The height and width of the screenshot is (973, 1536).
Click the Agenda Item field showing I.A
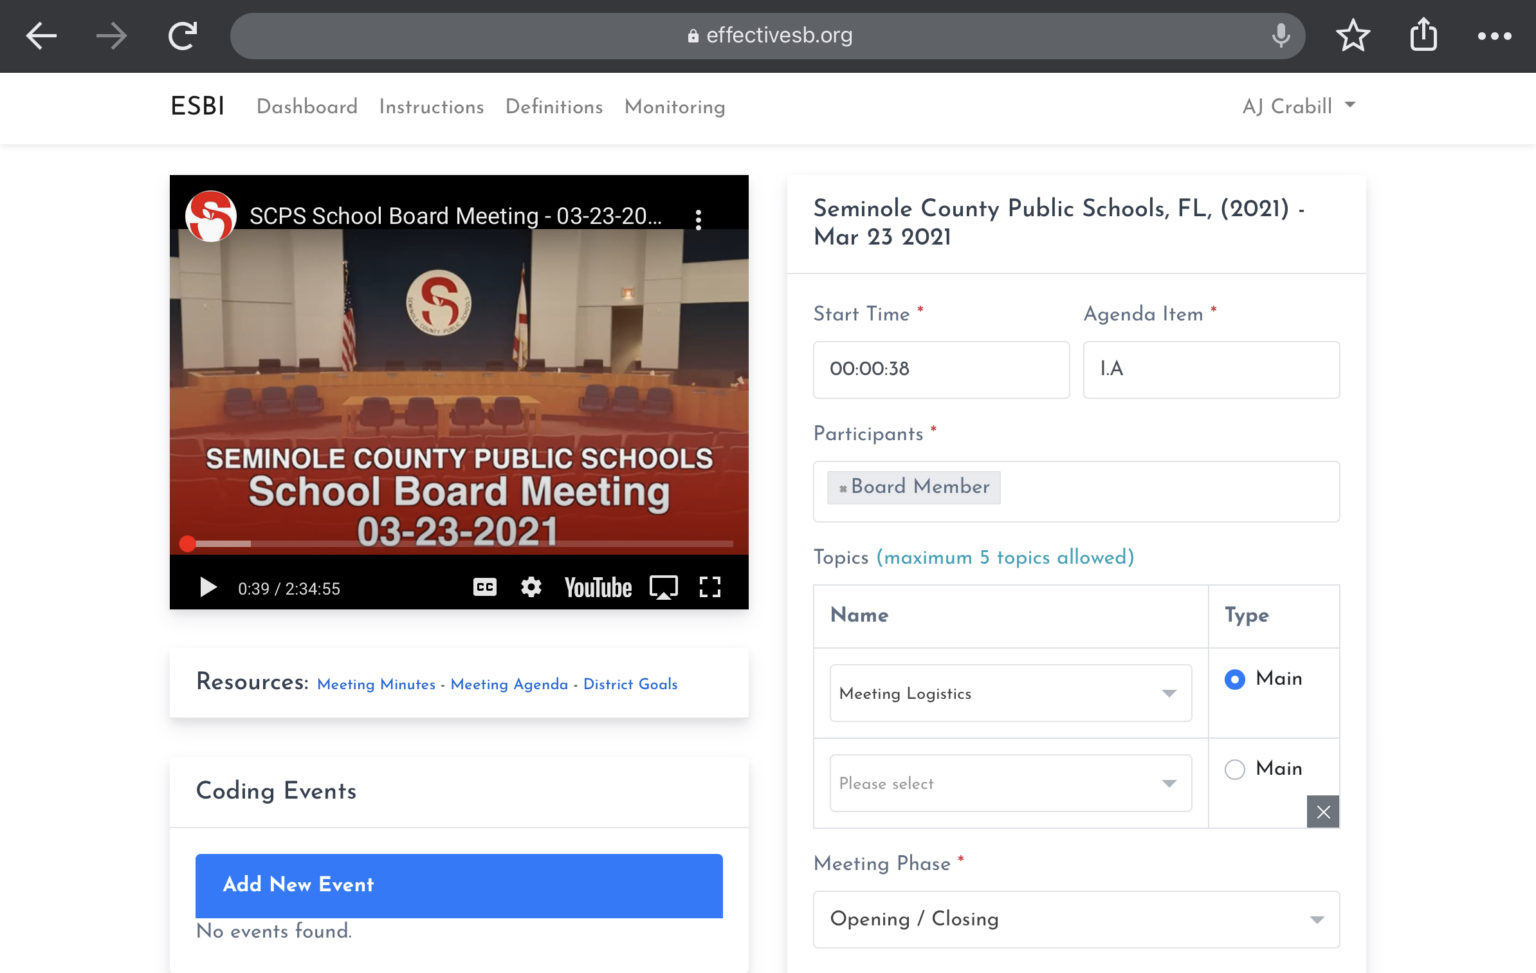click(1211, 369)
